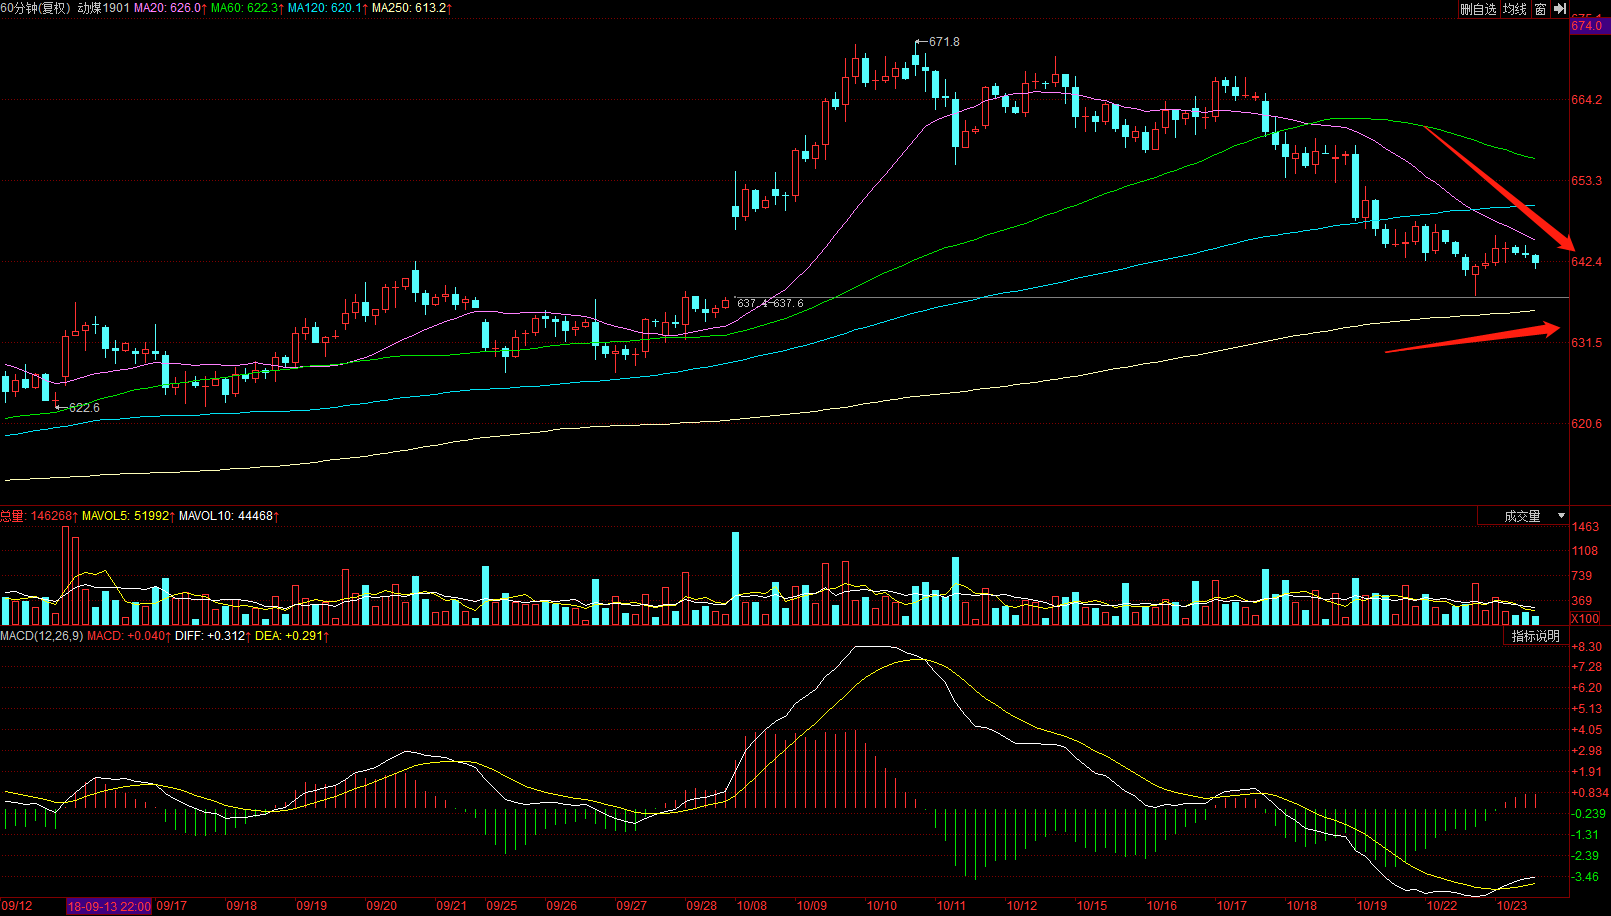1611x916 pixels.
Task: Select the MA120: 620.1 legend label
Action: pyautogui.click(x=327, y=8)
